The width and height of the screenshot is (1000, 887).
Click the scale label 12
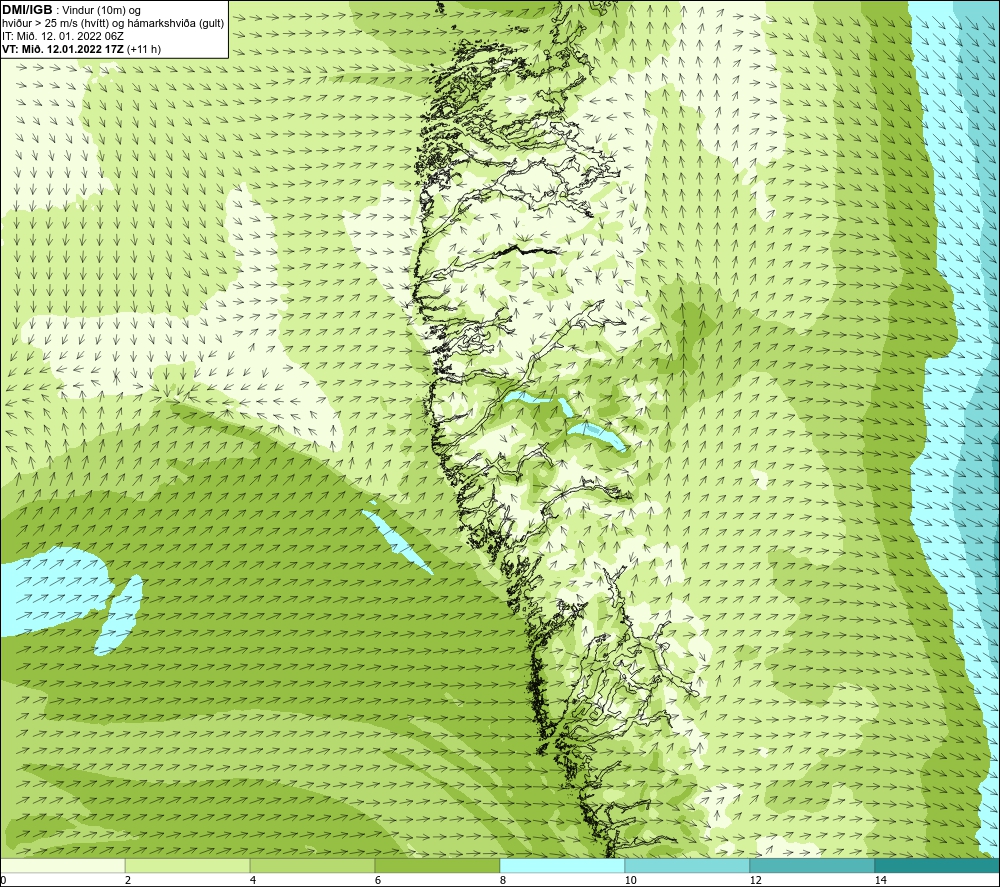point(755,880)
